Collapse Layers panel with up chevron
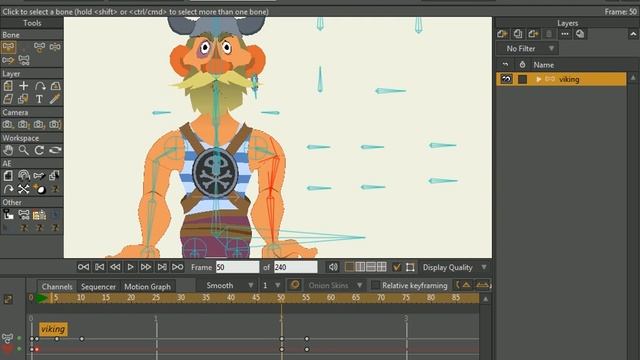 633,34
